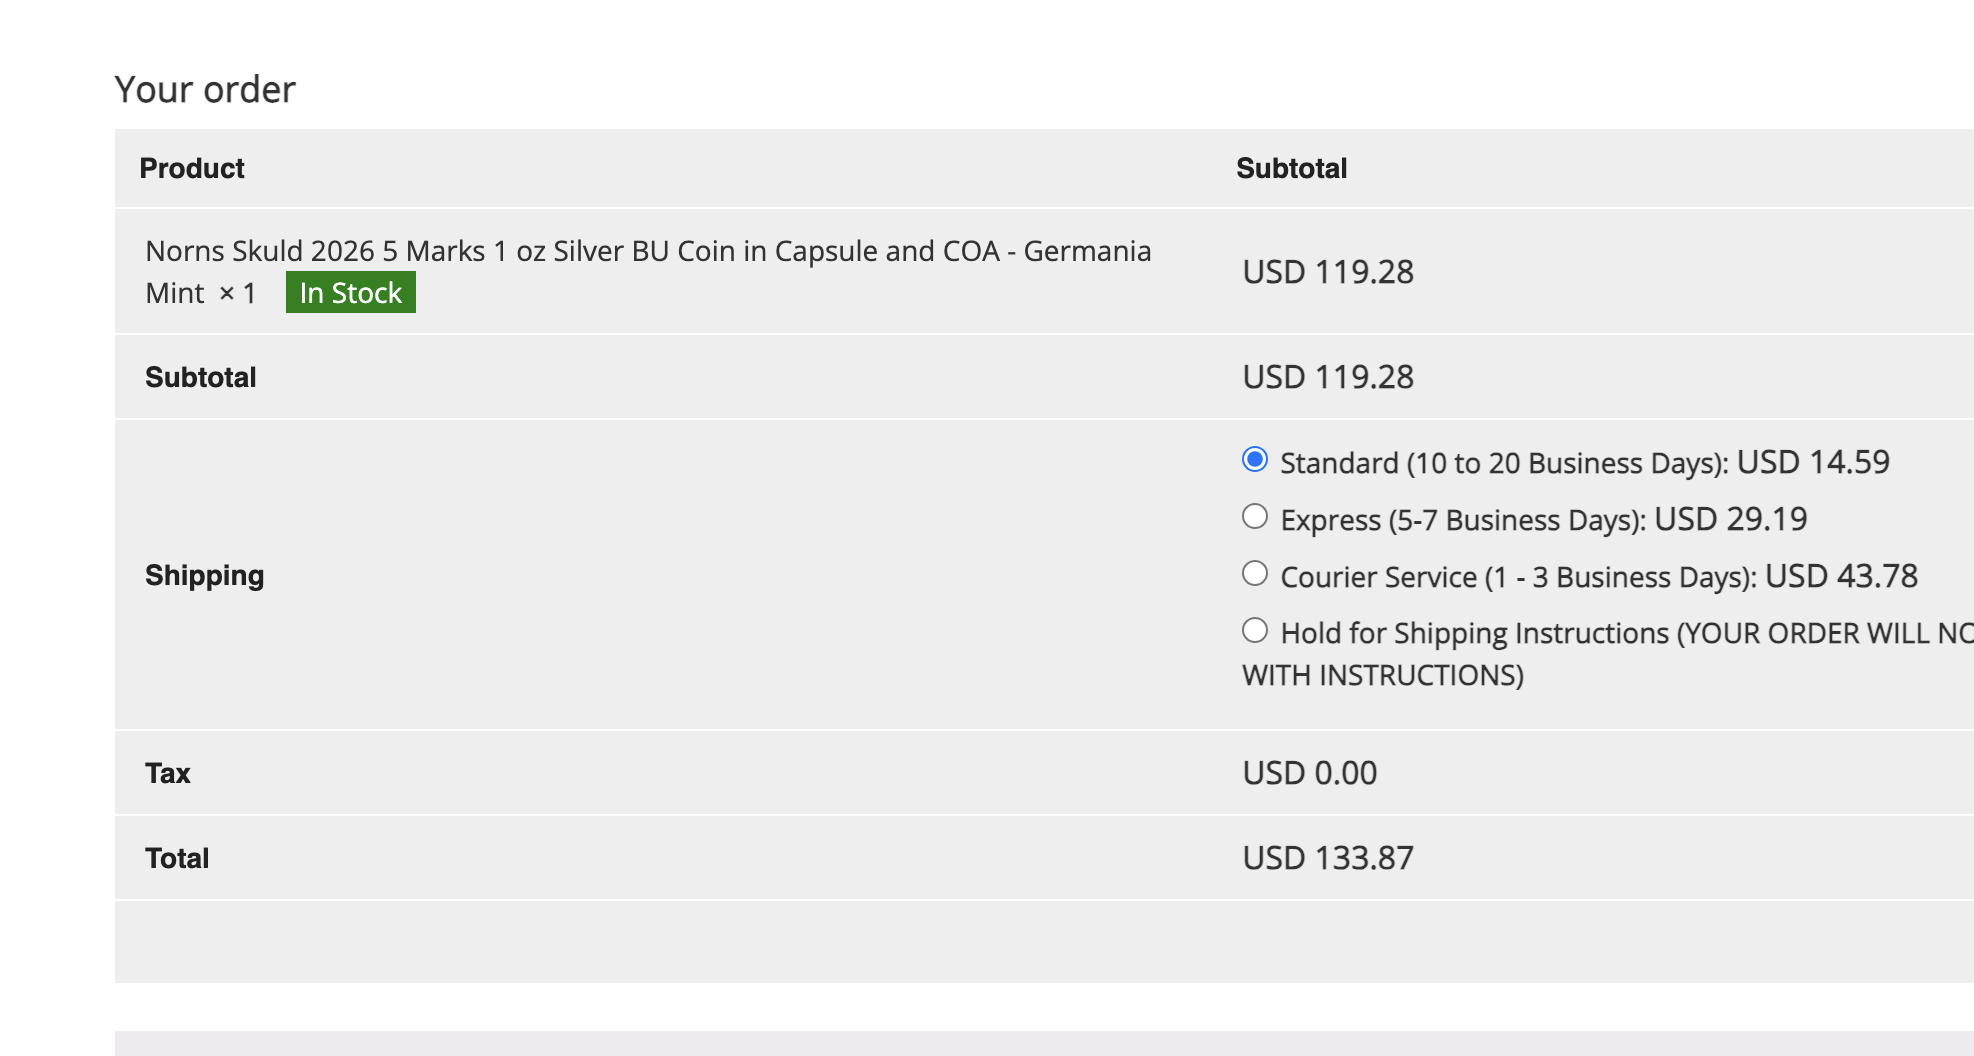Click the Standard shipping price USD 14.59
The width and height of the screenshot is (1974, 1056).
pyautogui.click(x=1813, y=462)
